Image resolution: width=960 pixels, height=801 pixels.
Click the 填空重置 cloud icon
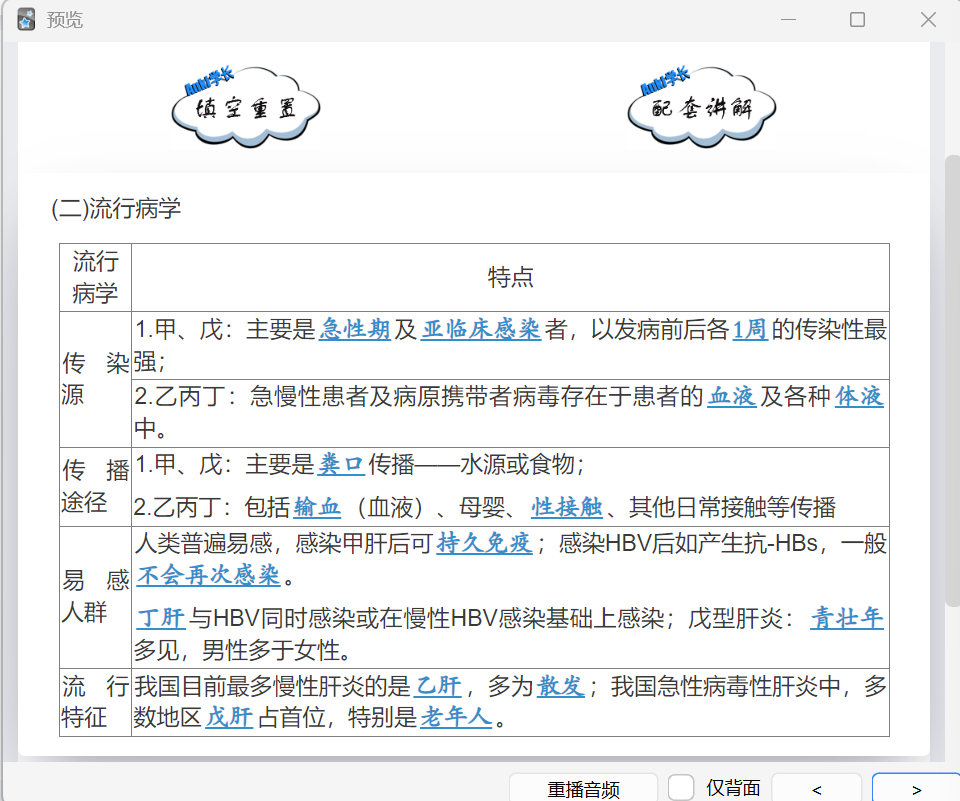pyautogui.click(x=246, y=107)
